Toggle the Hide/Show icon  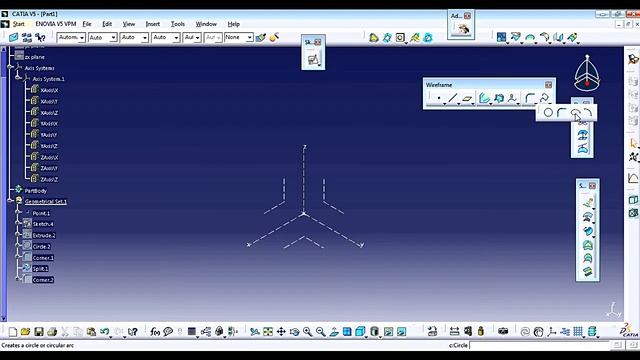388,332
